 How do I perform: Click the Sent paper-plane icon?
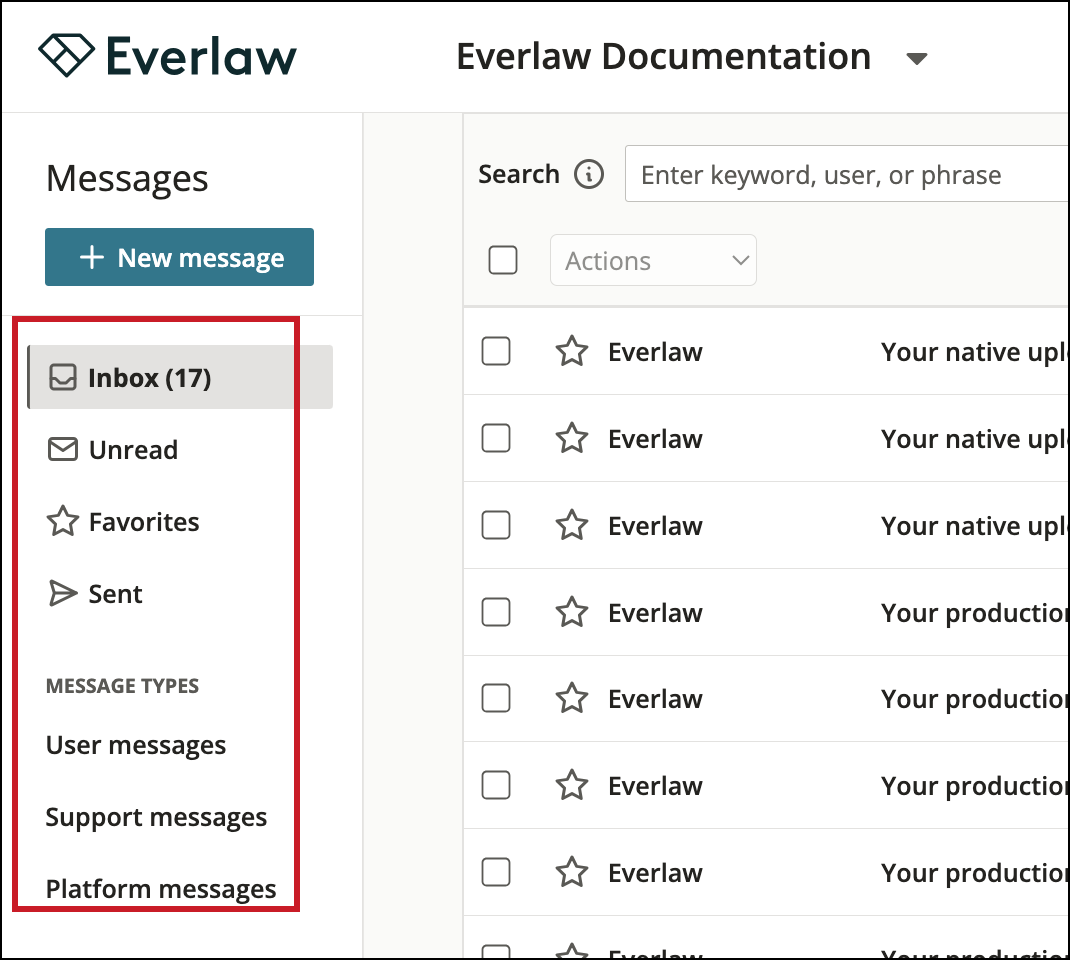[x=63, y=594]
